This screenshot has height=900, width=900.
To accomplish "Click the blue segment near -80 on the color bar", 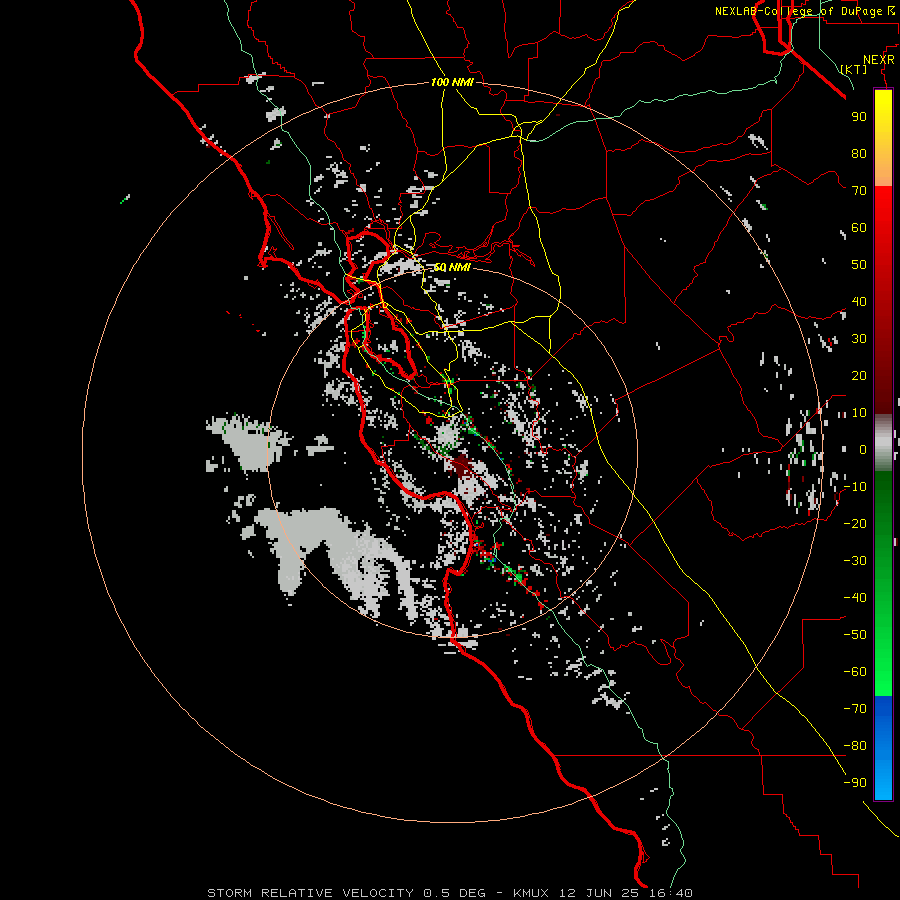I will (883, 746).
